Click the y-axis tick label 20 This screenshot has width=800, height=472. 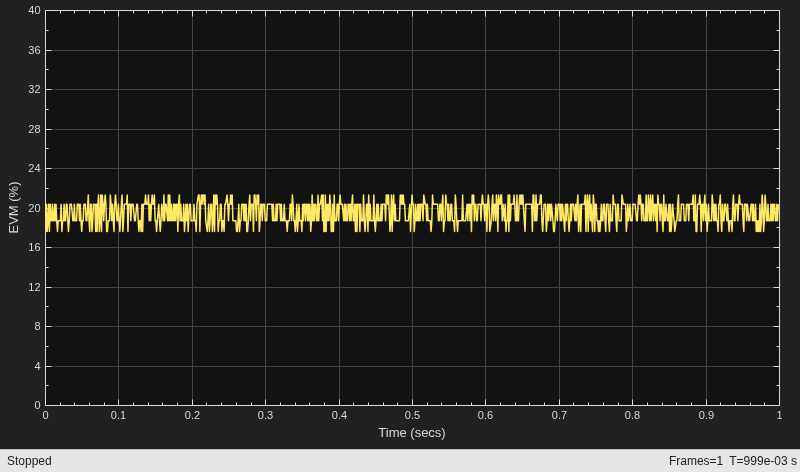click(x=34, y=208)
